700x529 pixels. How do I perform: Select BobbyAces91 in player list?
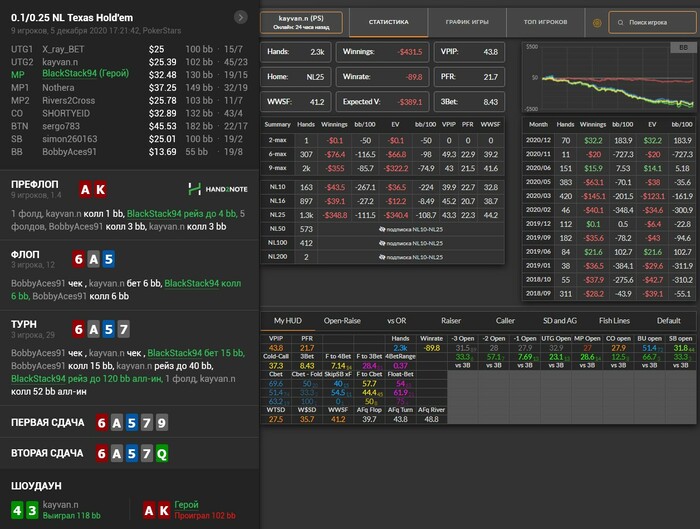point(69,152)
